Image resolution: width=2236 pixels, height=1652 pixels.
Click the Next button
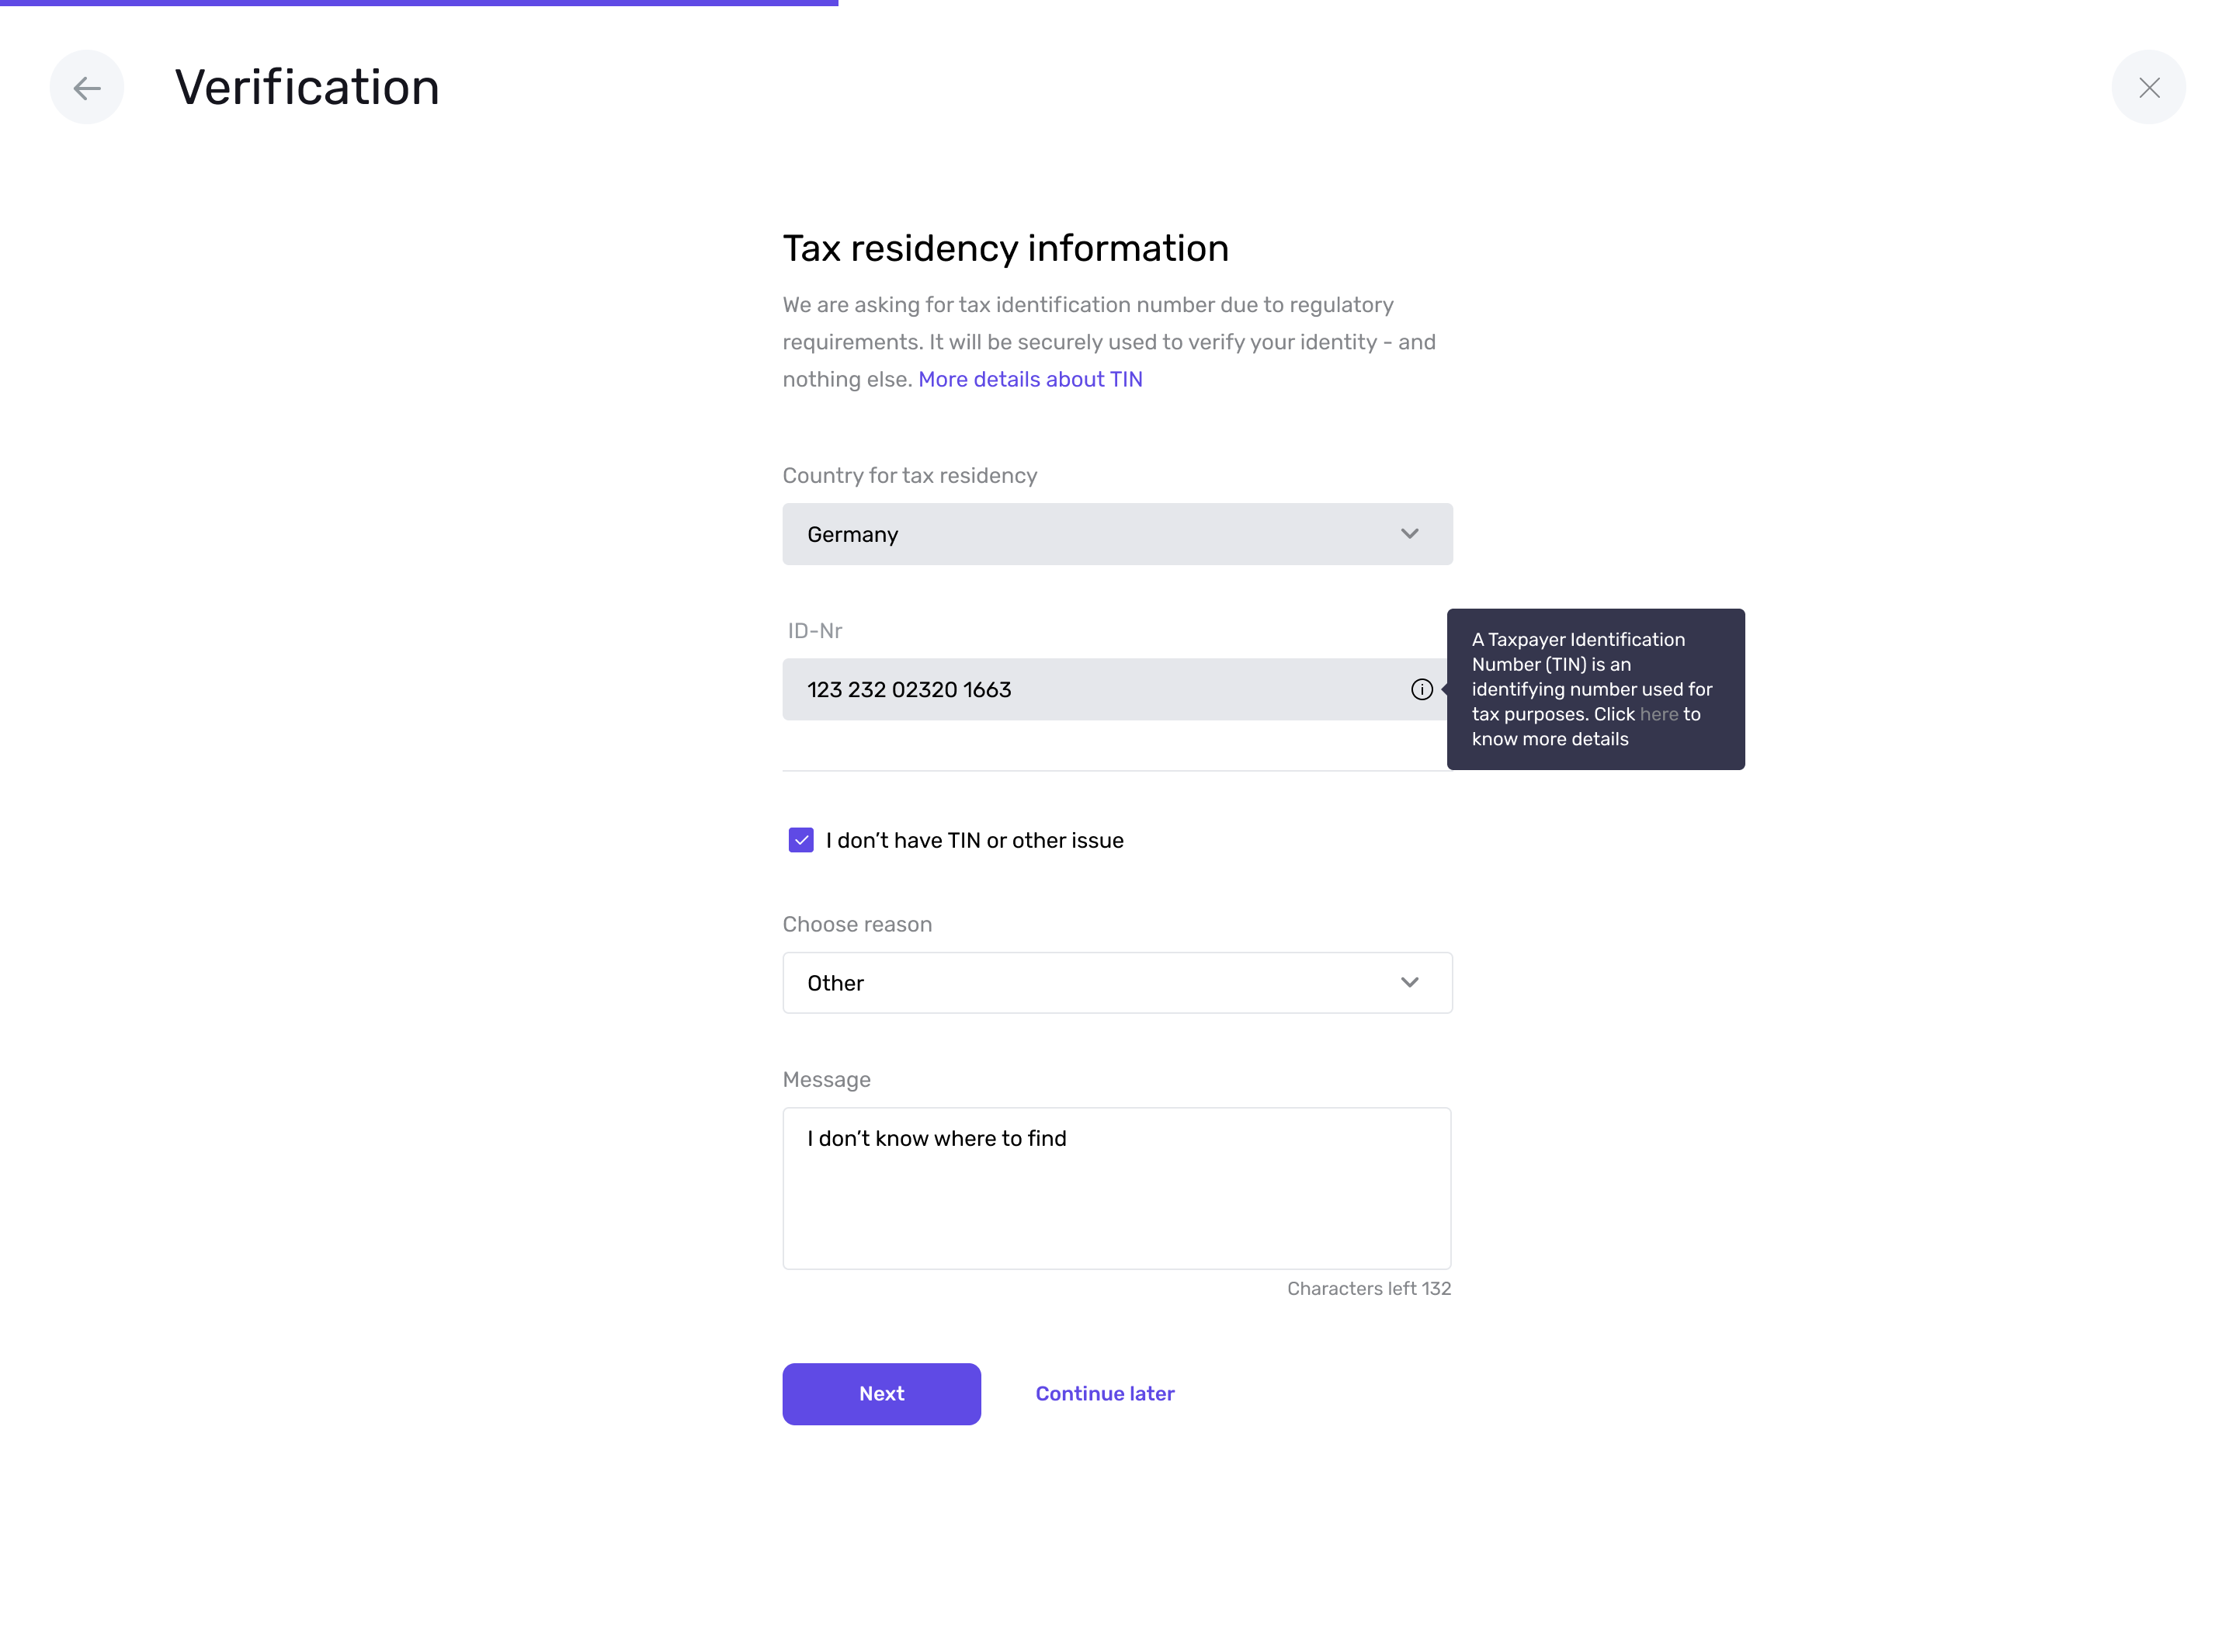[x=881, y=1394]
